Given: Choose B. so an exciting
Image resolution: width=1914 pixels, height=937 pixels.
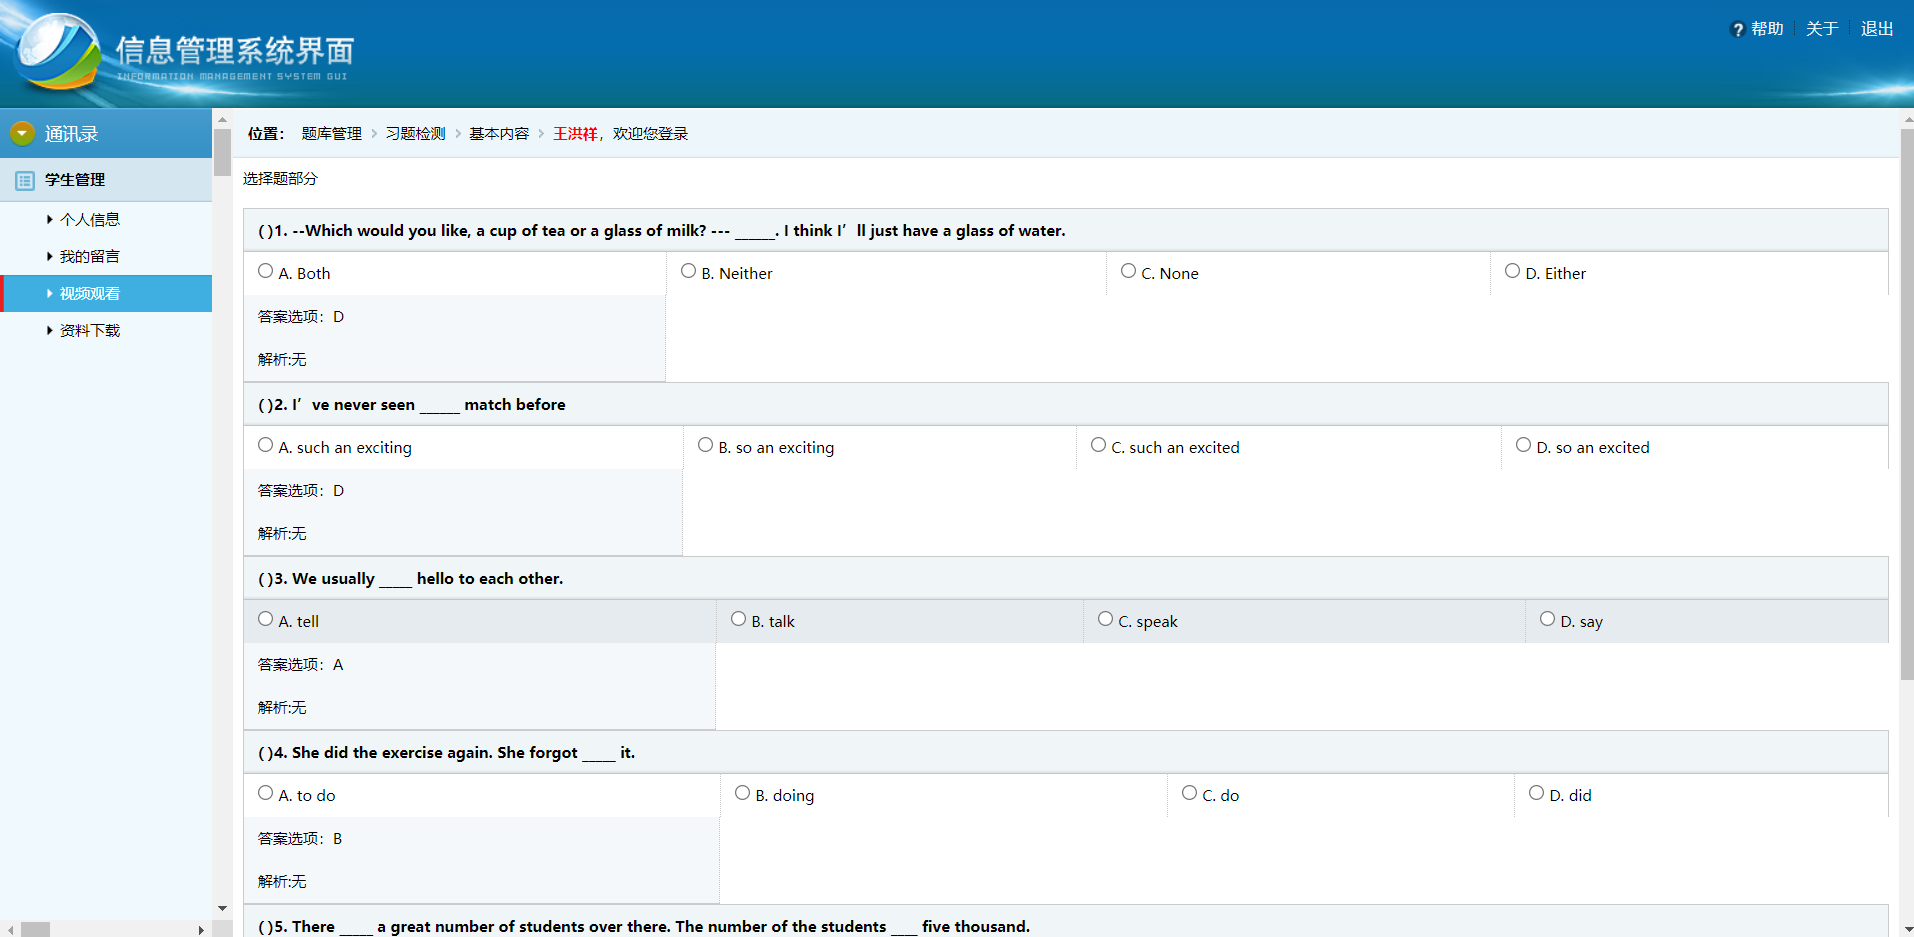Looking at the screenshot, I should 705,445.
